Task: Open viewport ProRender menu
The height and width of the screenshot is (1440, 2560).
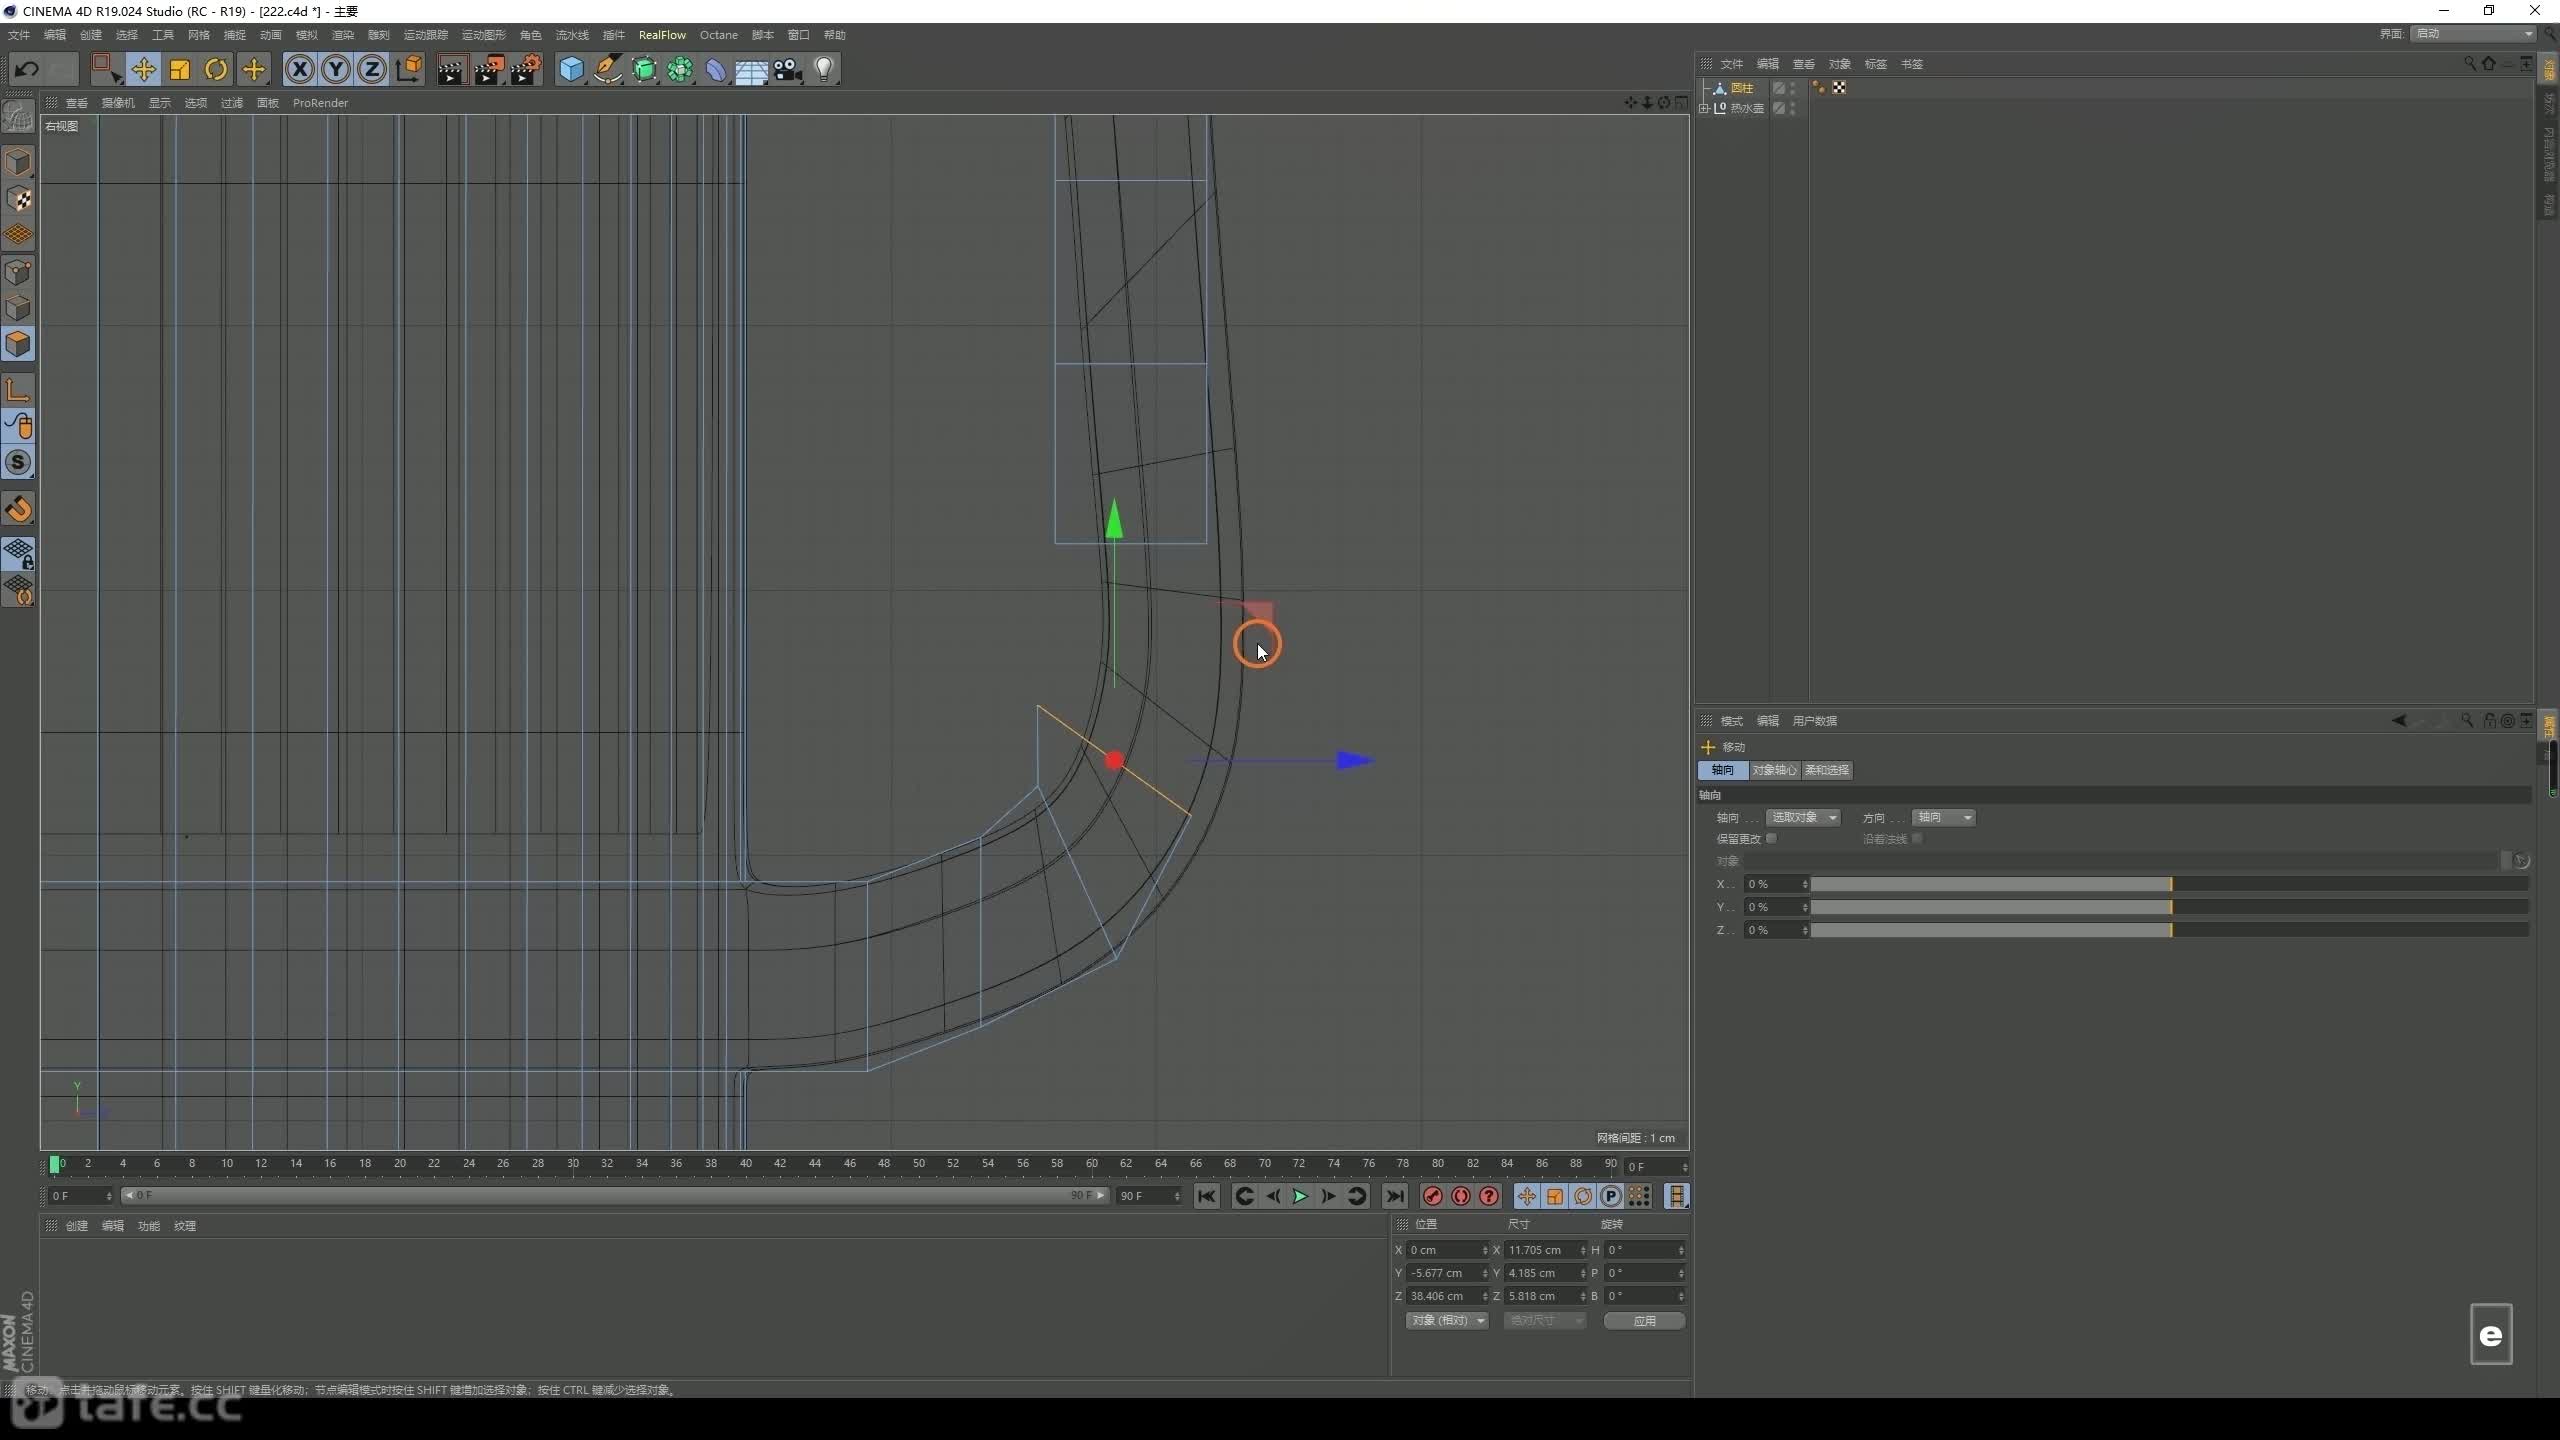Action: 320,103
